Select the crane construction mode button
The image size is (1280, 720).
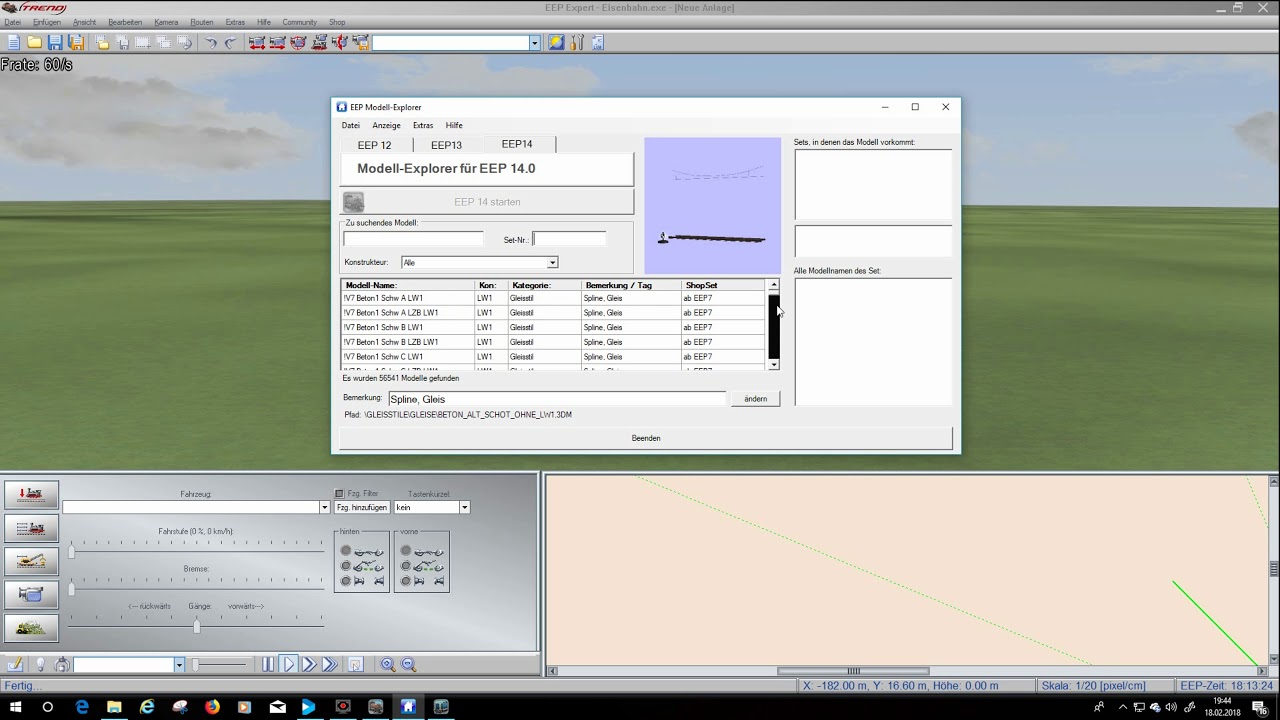(31, 561)
